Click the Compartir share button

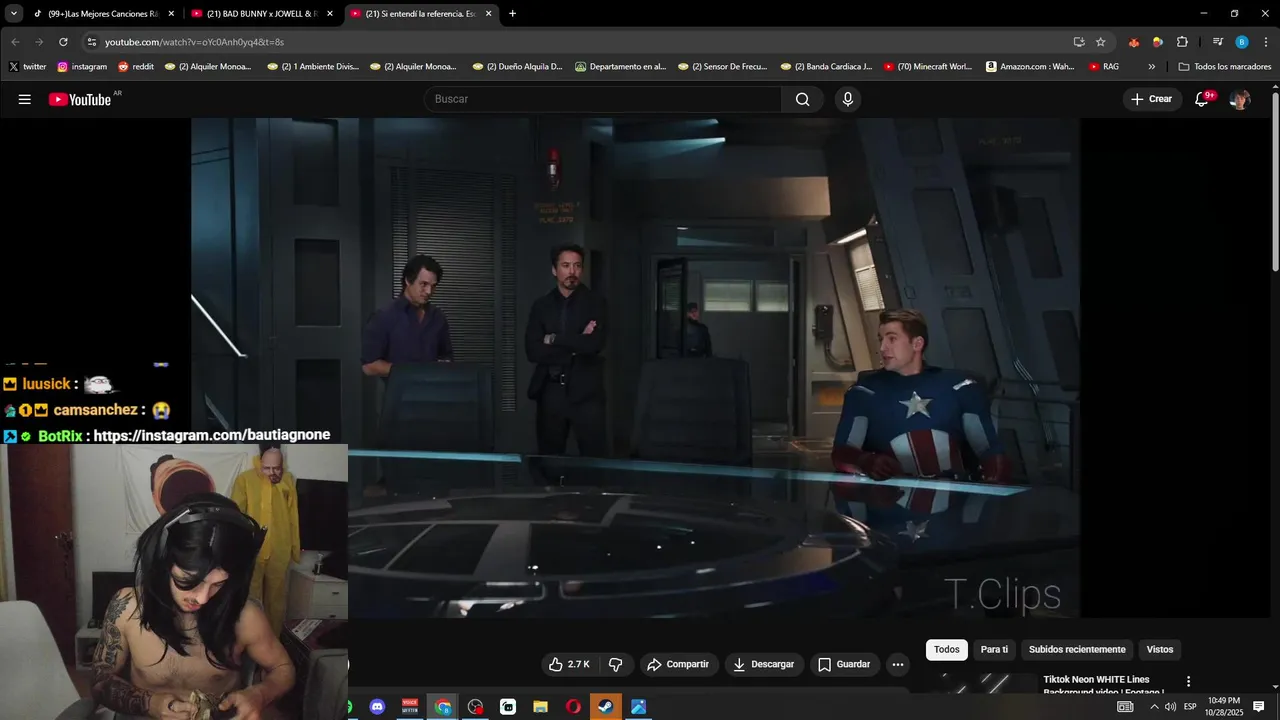pos(678,664)
